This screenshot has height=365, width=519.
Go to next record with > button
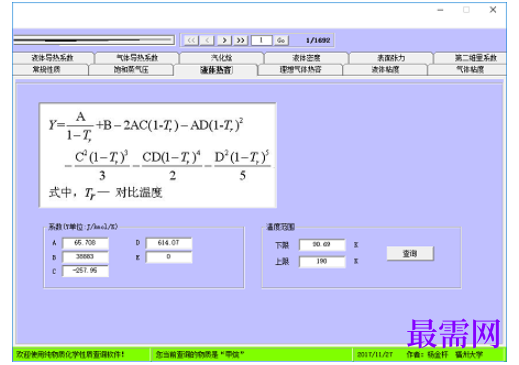224,40
